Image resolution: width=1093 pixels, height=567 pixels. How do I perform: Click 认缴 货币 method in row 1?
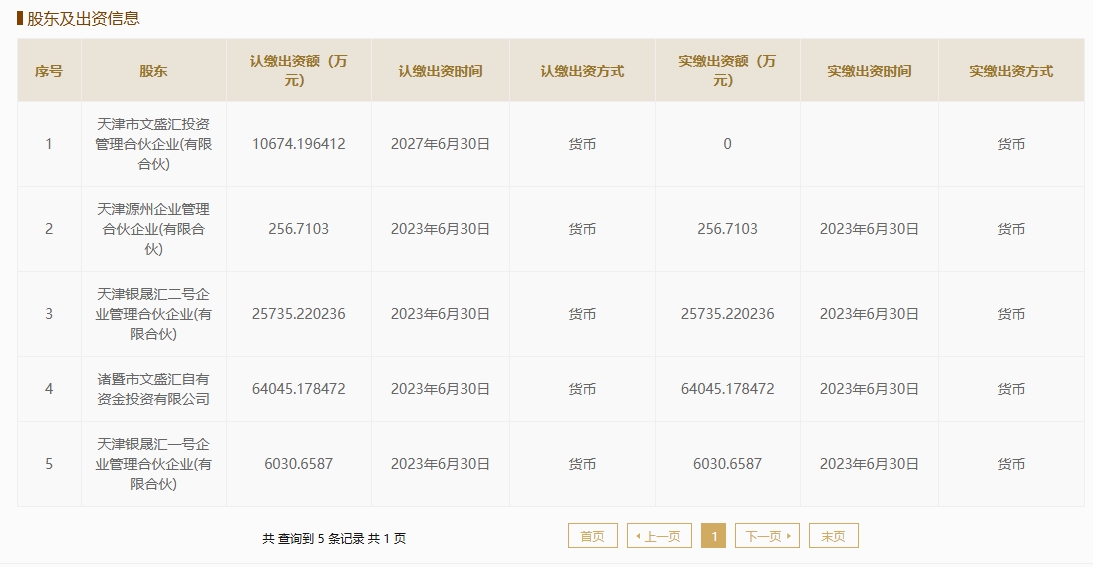point(582,144)
